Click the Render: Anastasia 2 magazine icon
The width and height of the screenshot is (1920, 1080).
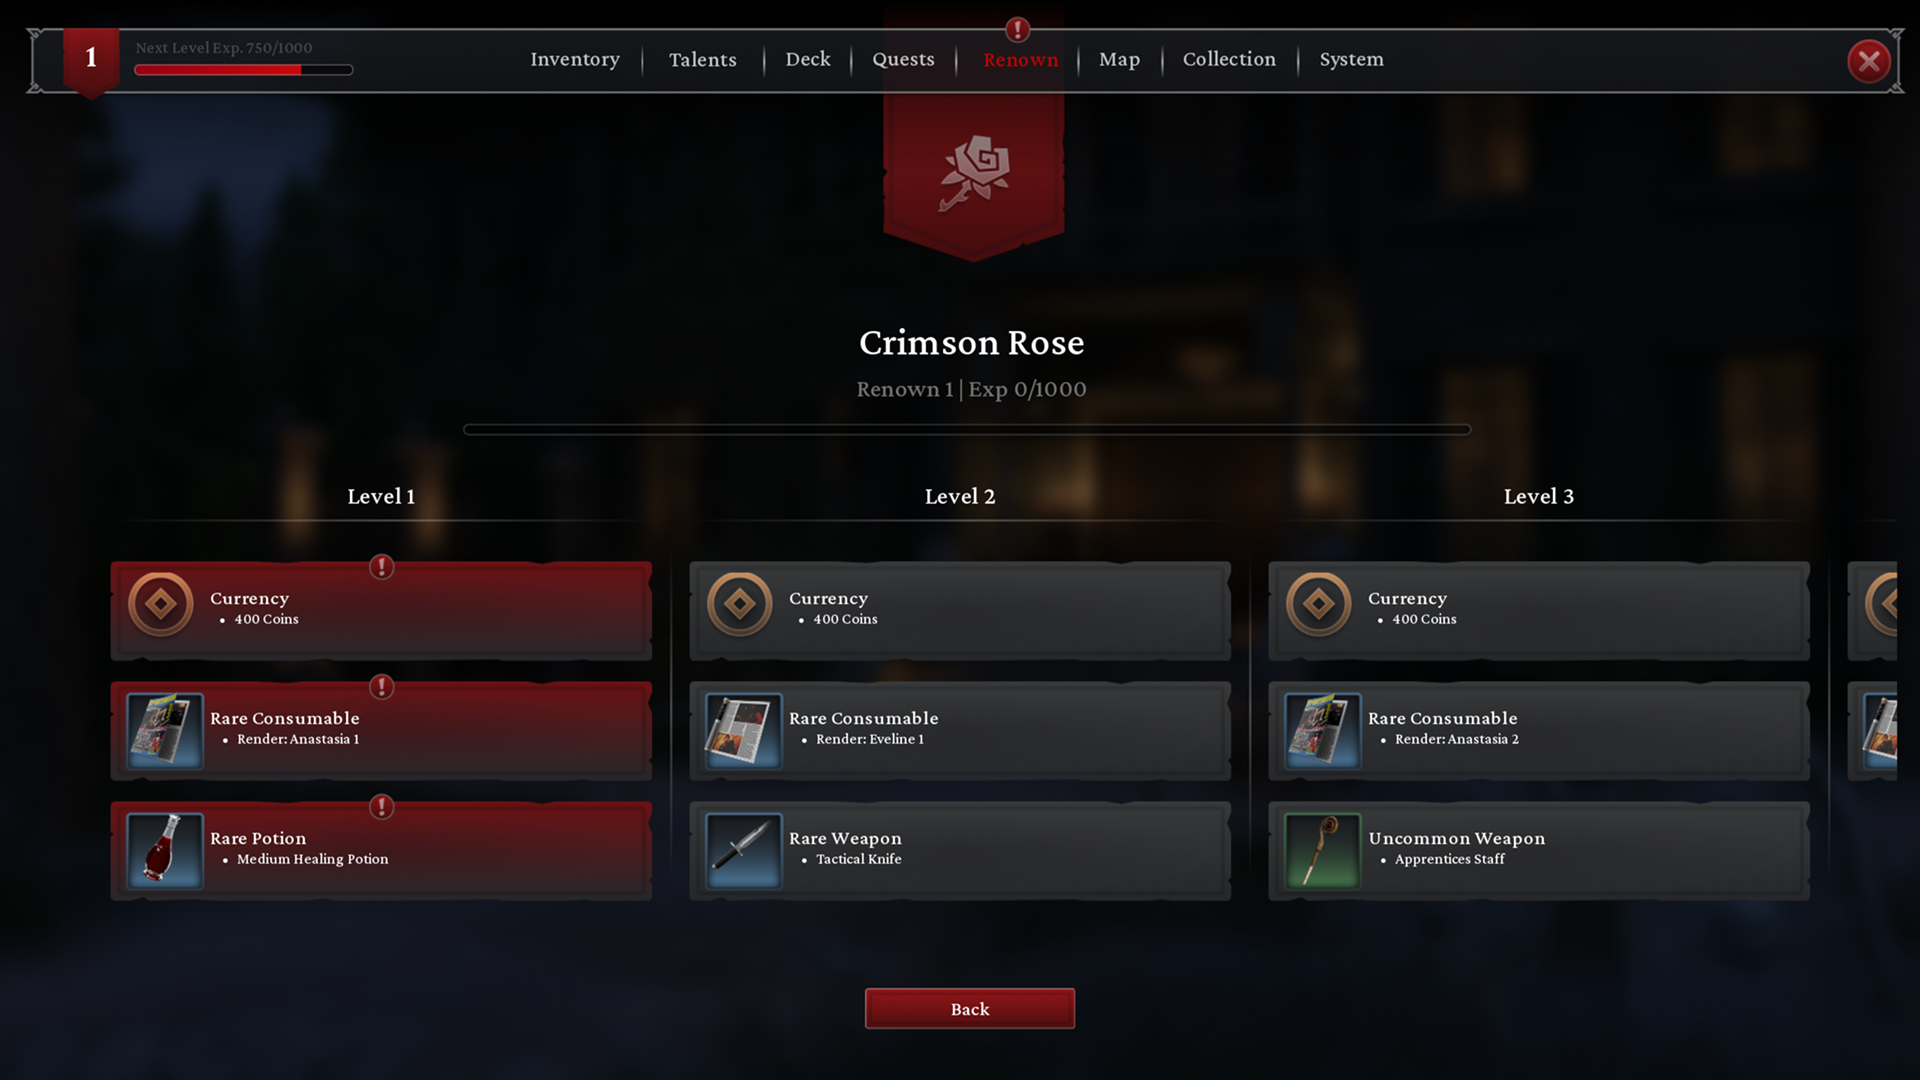pyautogui.click(x=1323, y=731)
